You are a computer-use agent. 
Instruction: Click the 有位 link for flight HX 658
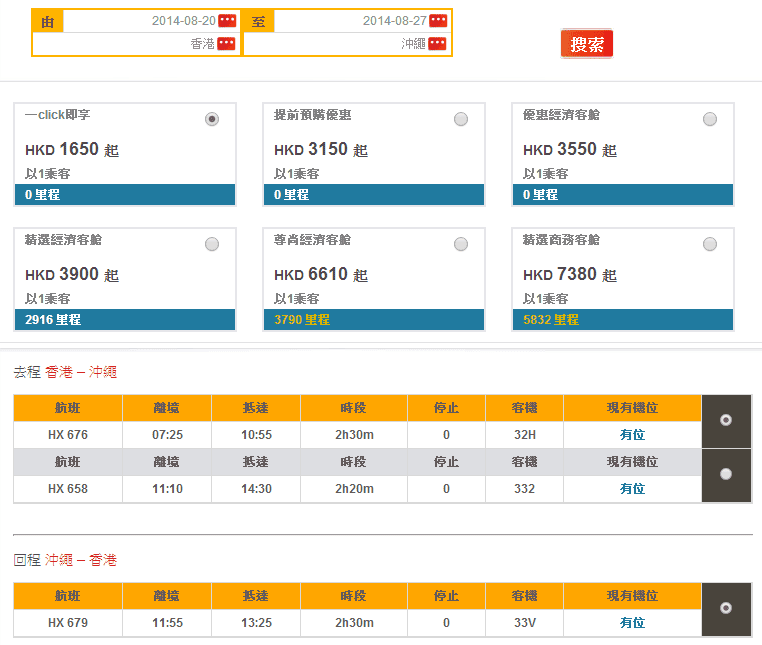[632, 489]
